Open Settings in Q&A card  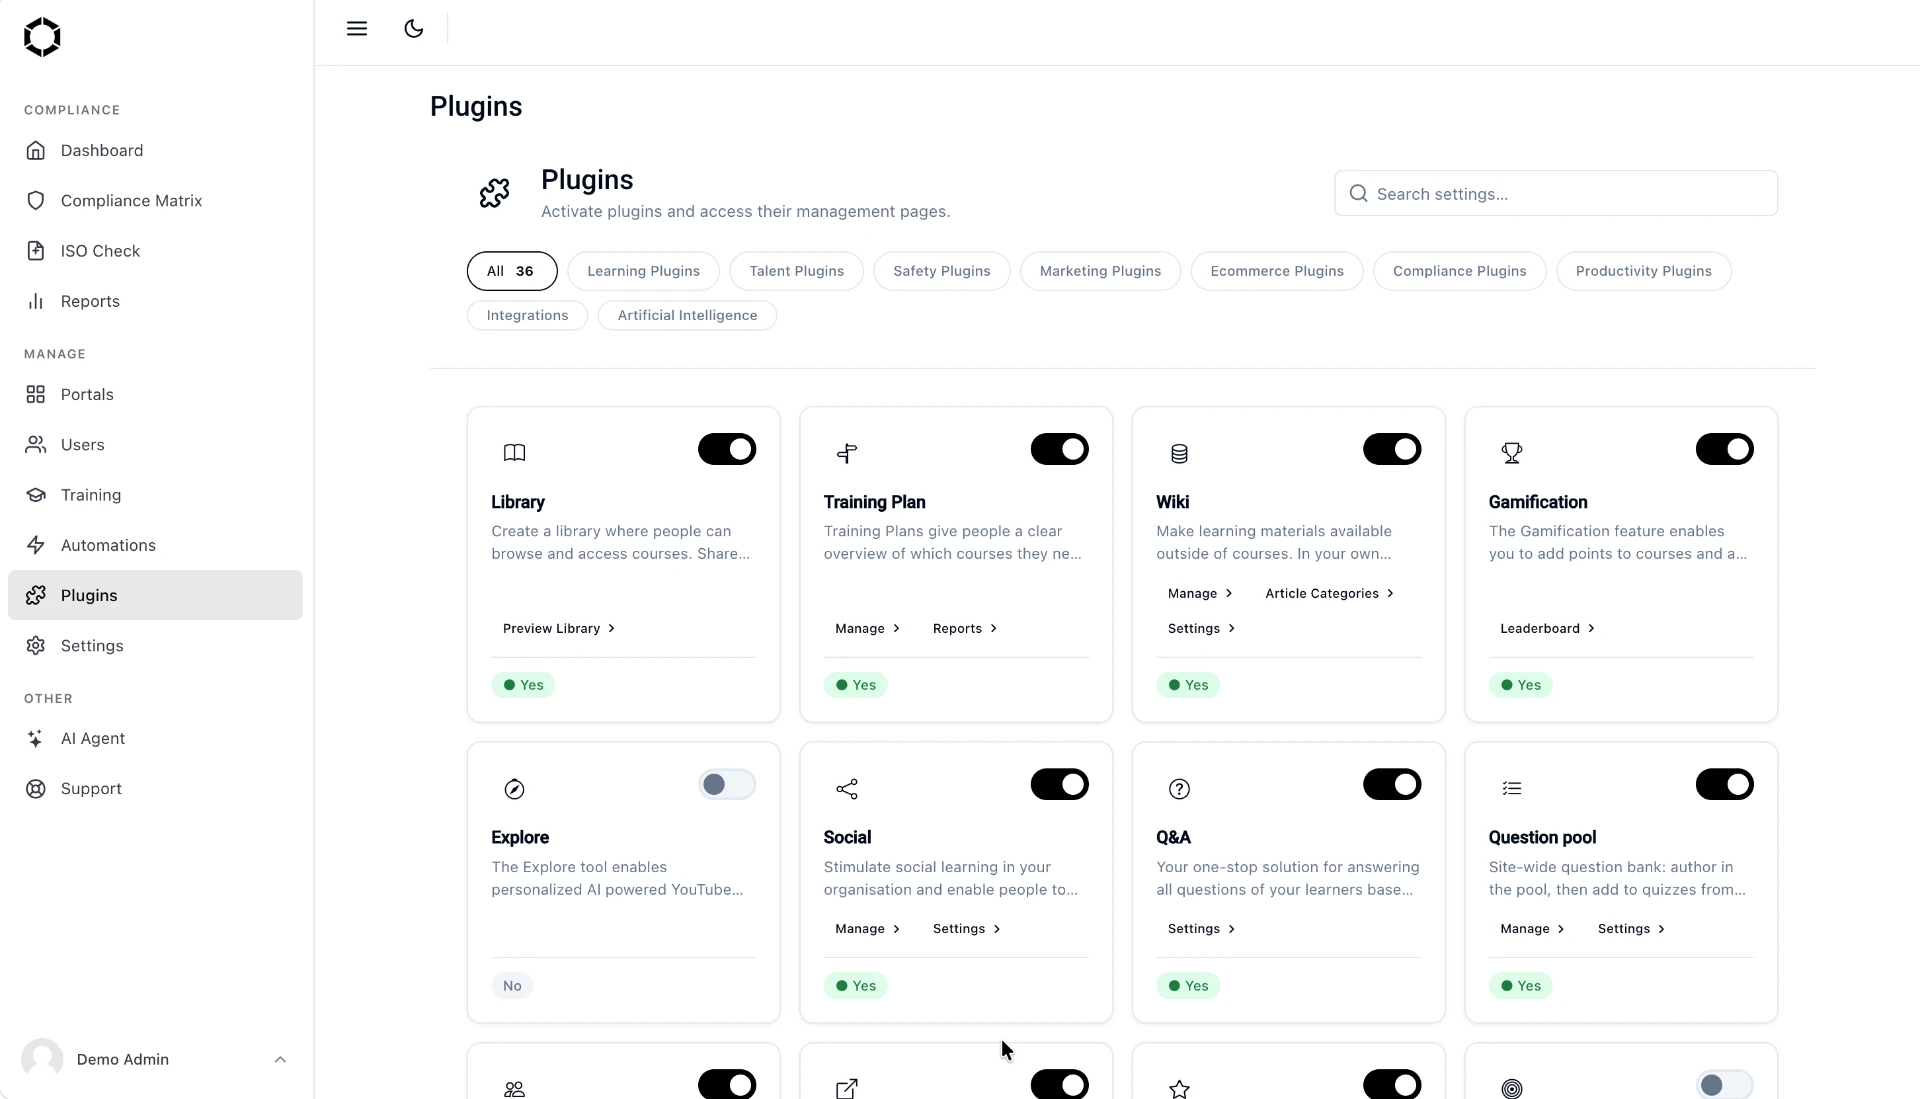1201,929
